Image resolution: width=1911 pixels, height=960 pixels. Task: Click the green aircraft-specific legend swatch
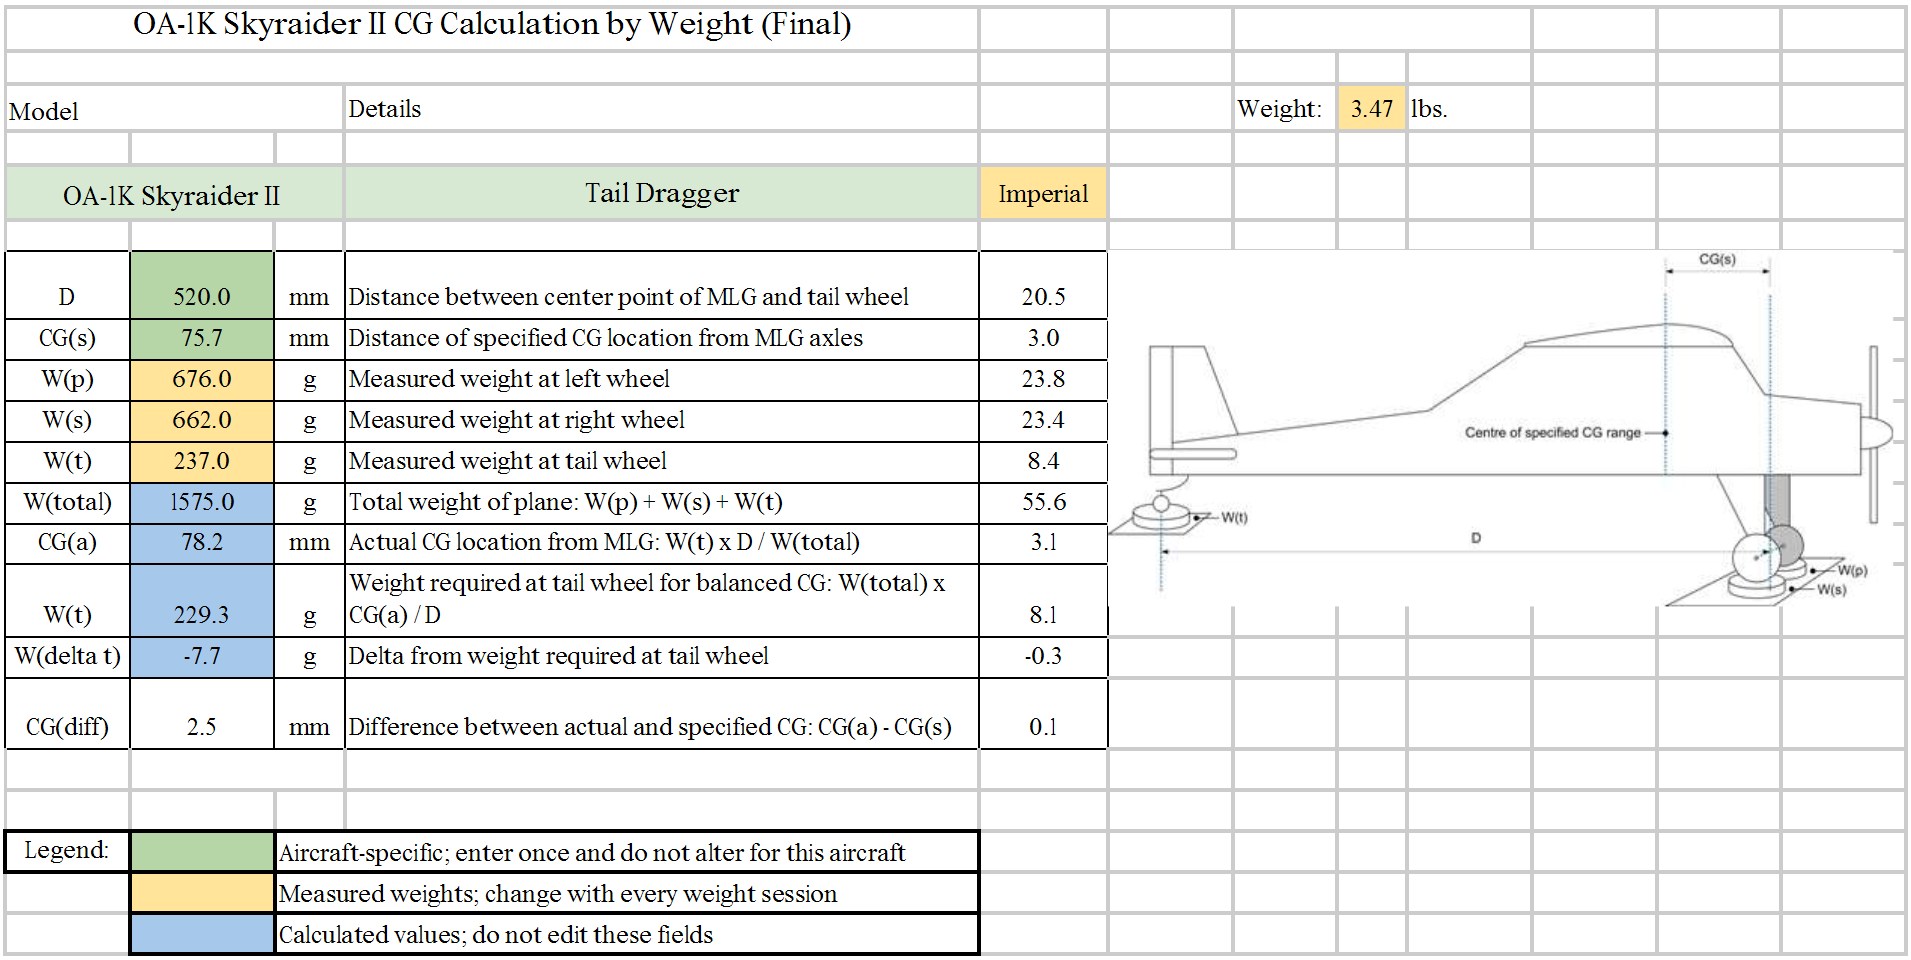point(202,851)
